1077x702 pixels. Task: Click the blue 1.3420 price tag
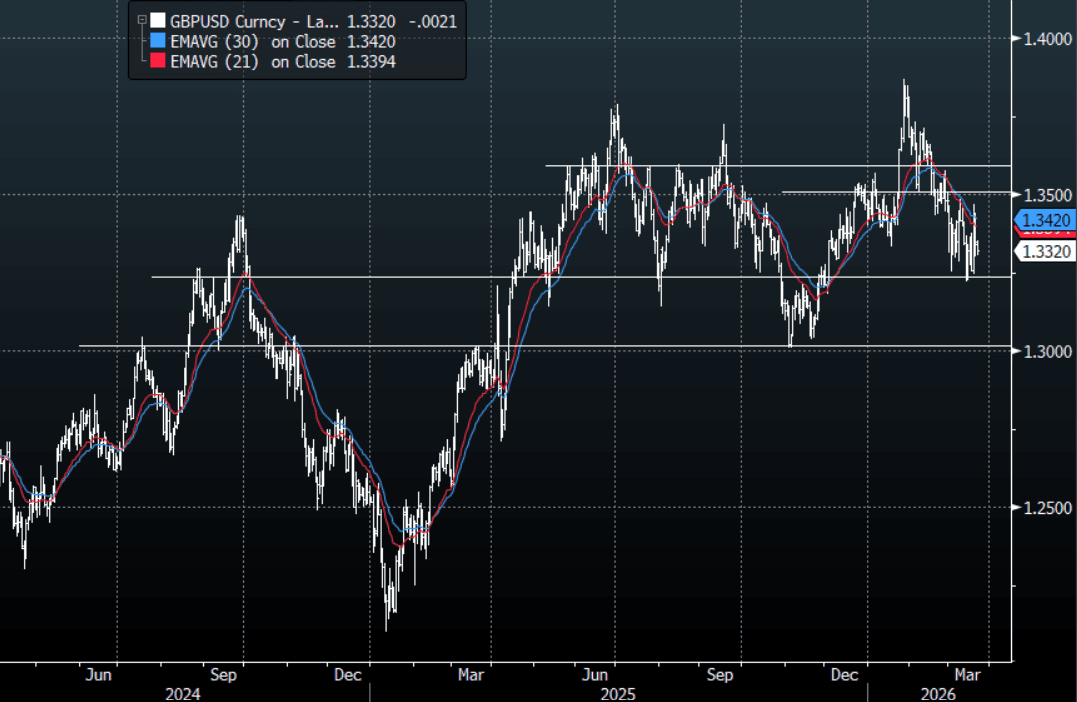click(x=1044, y=220)
